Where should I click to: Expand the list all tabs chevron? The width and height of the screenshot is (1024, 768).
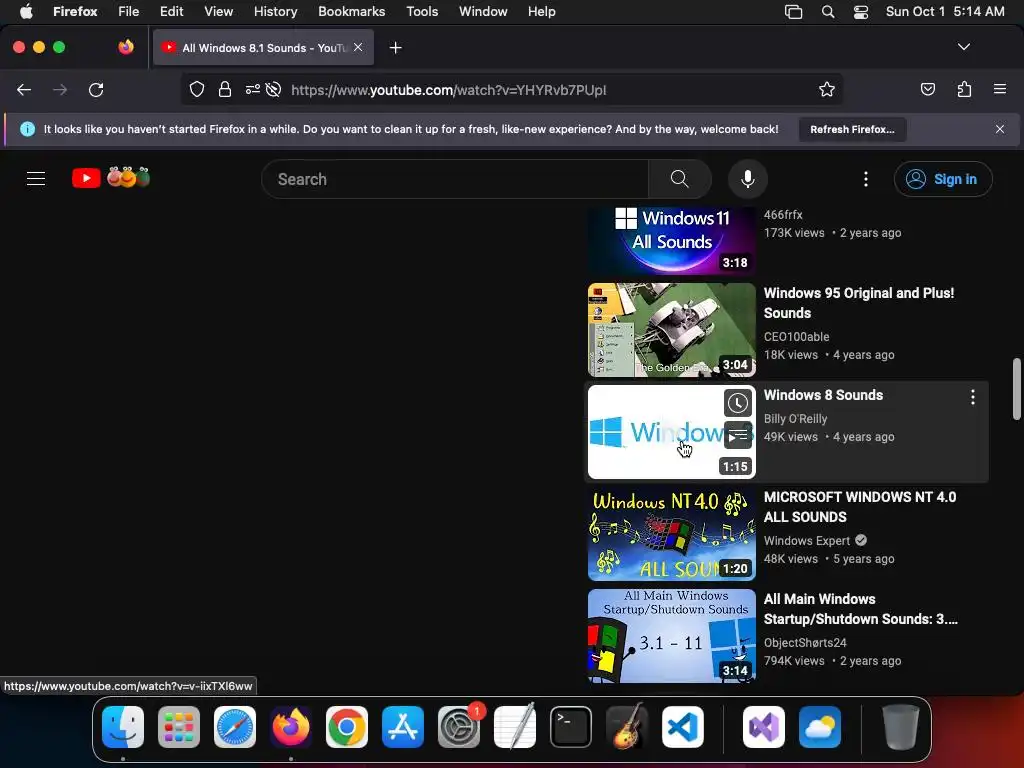click(963, 47)
